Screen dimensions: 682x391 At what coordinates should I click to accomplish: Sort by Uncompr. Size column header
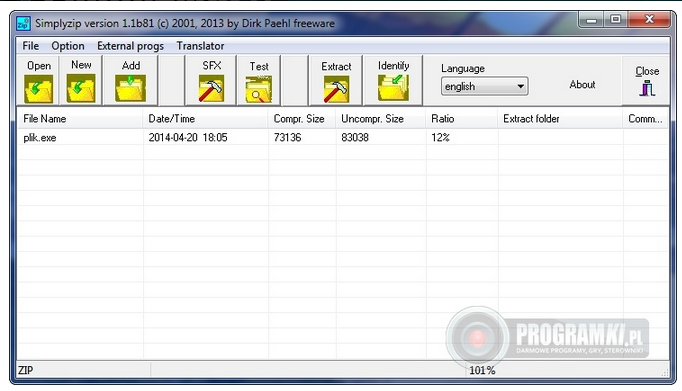click(x=380, y=118)
